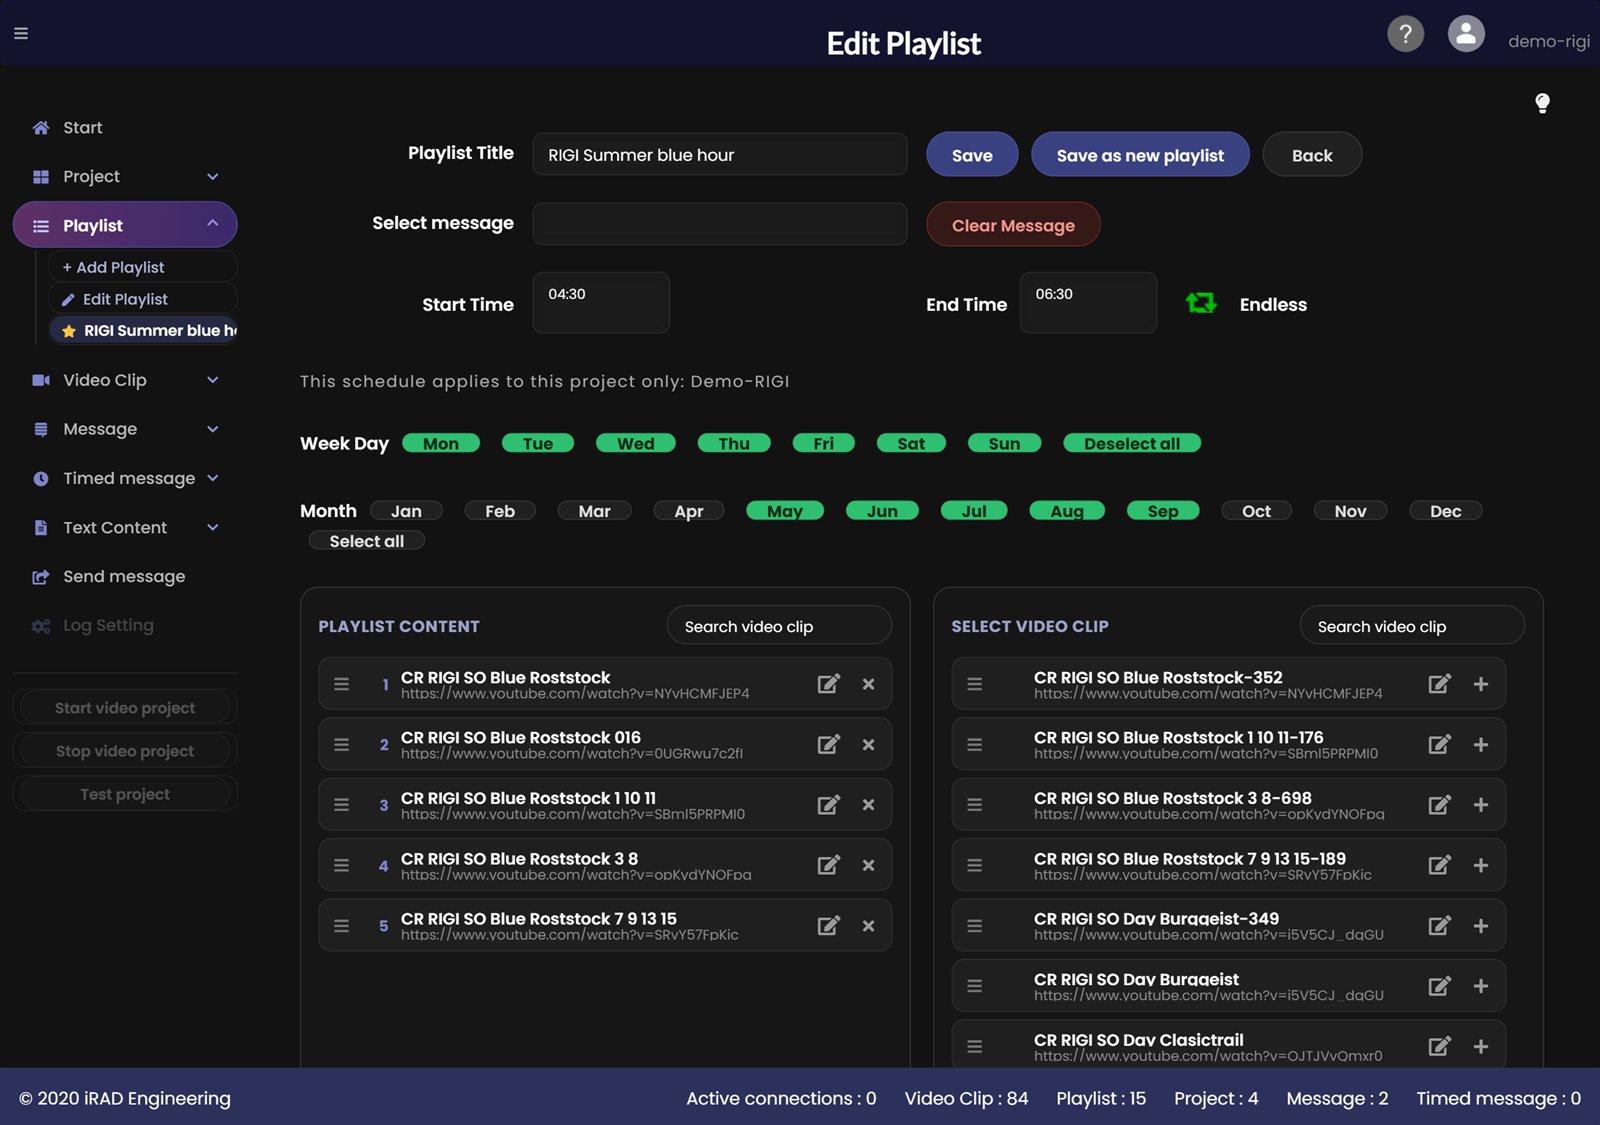Open the hamburger menu icon

21,33
